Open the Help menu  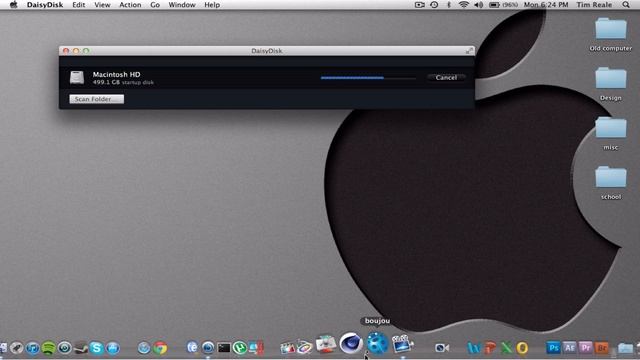[x=212, y=5]
